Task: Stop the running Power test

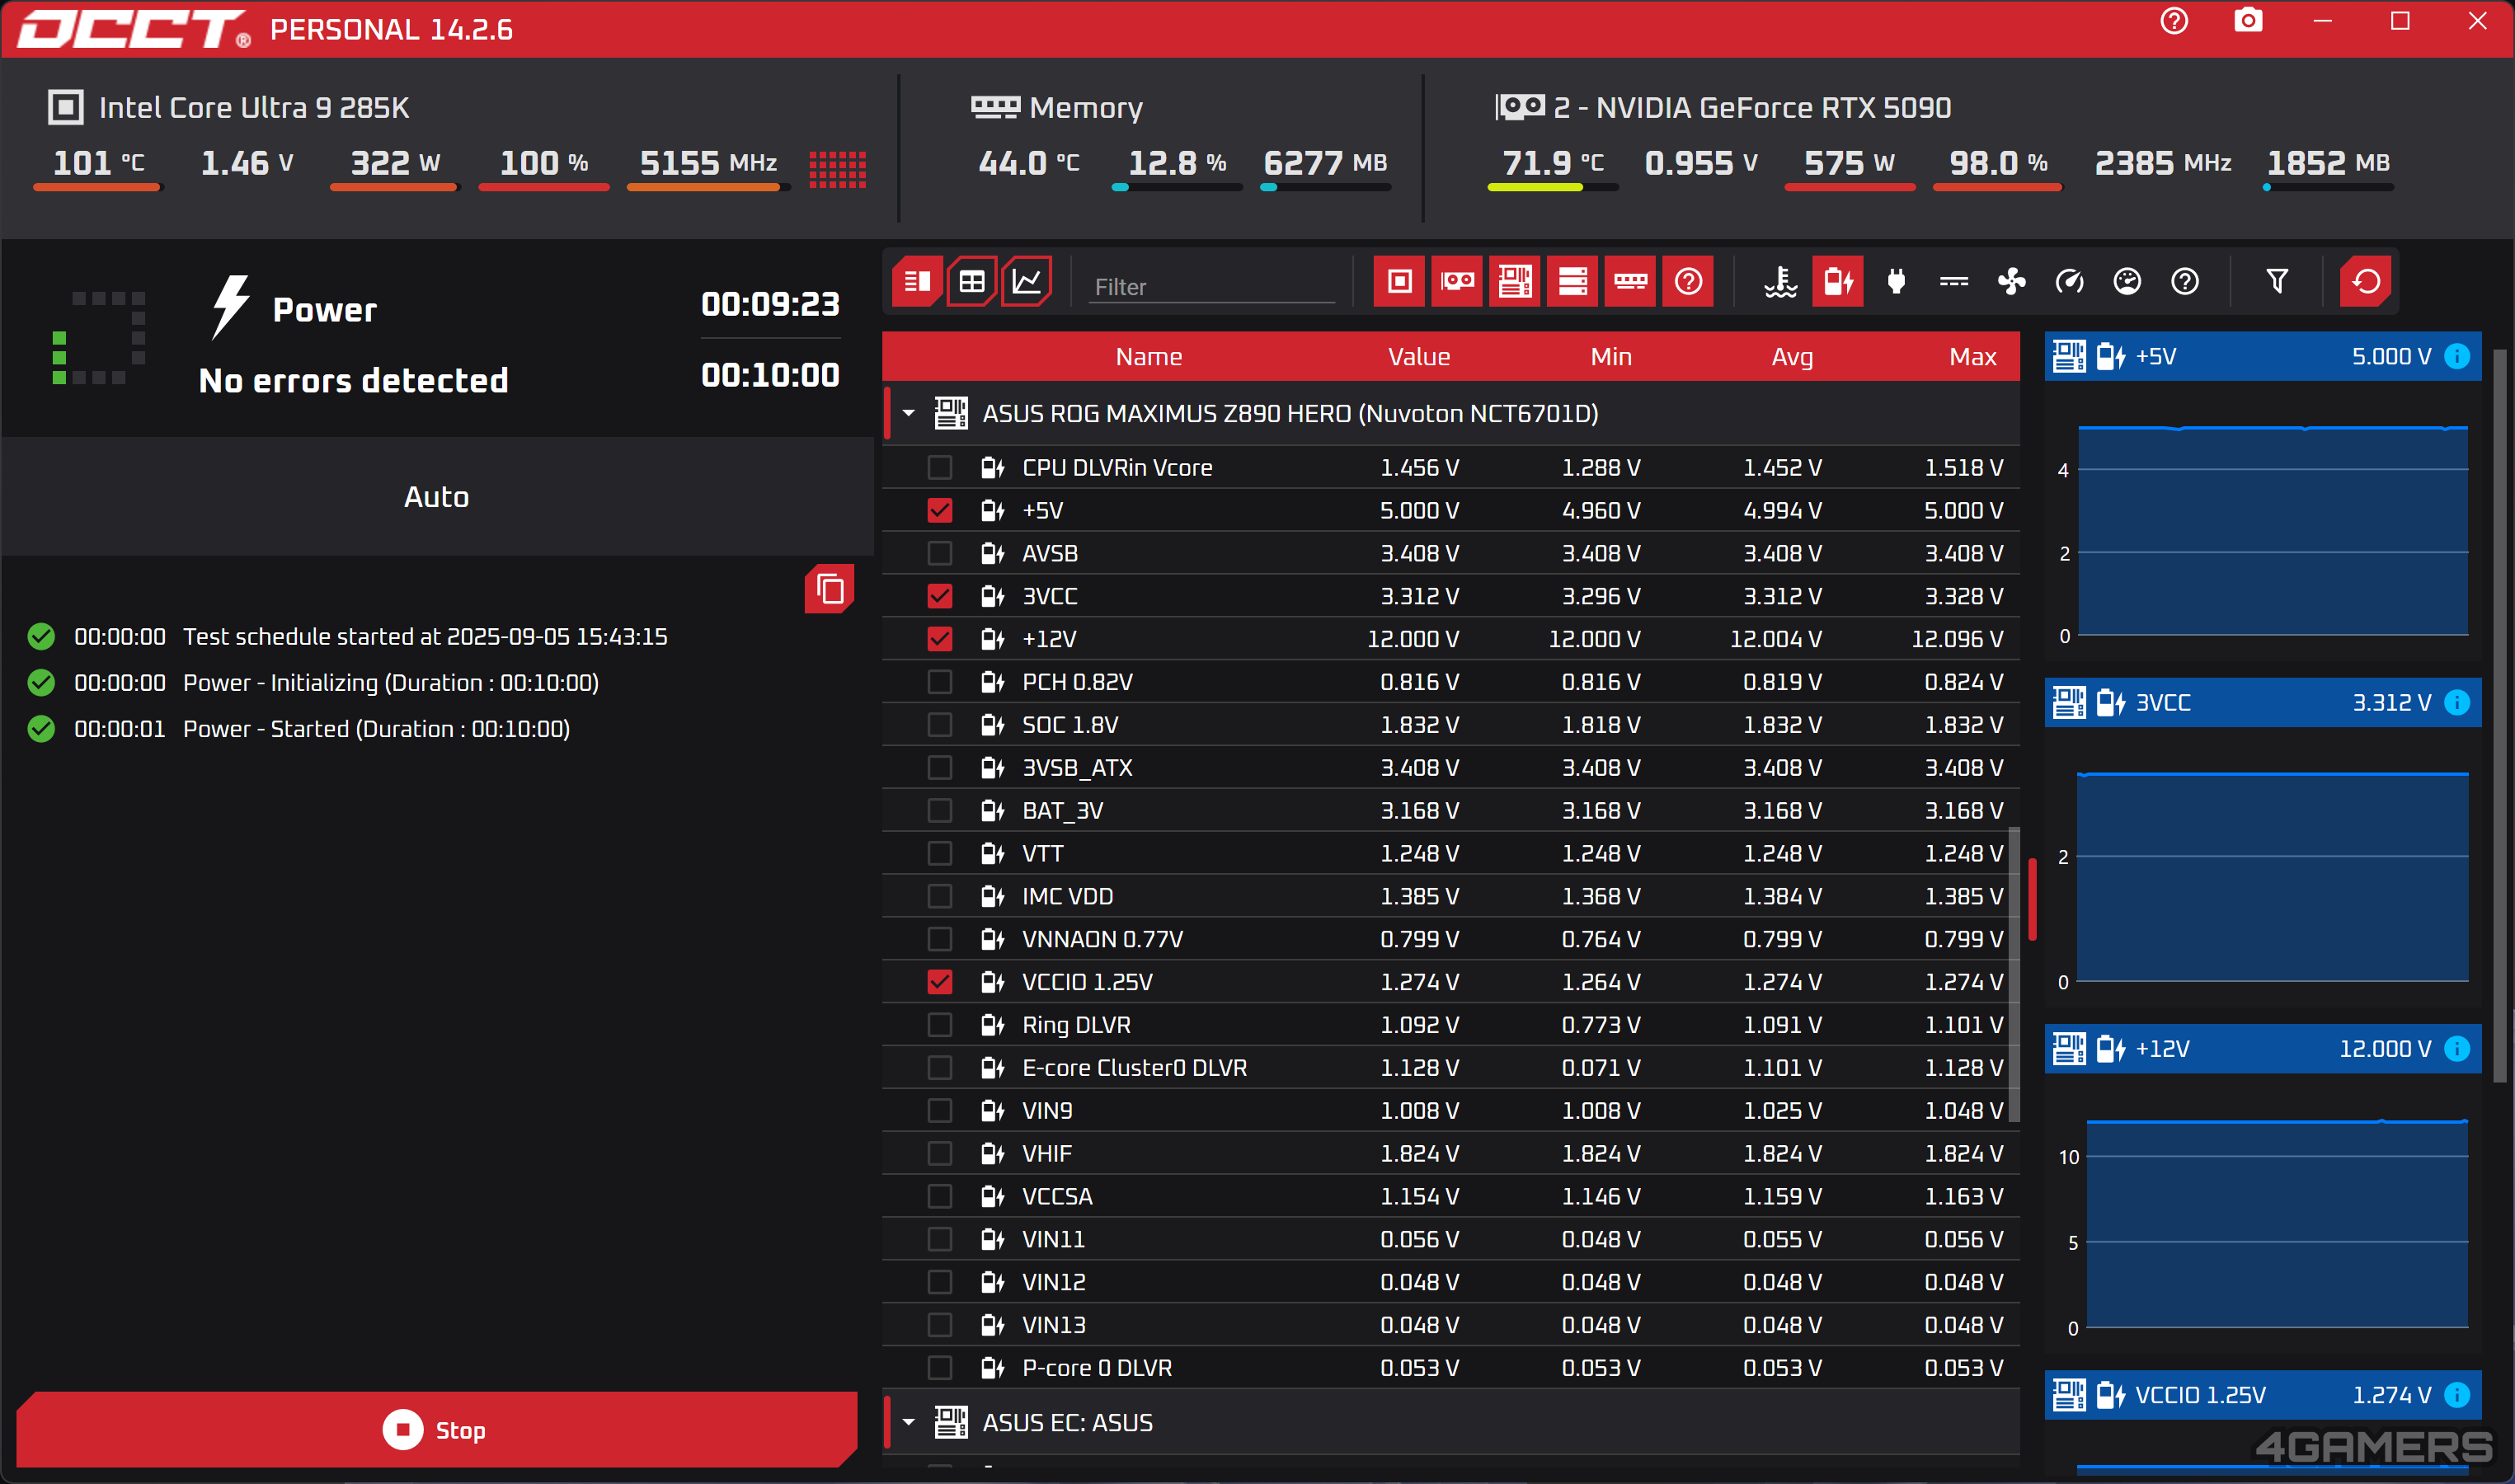Action: [437, 1430]
